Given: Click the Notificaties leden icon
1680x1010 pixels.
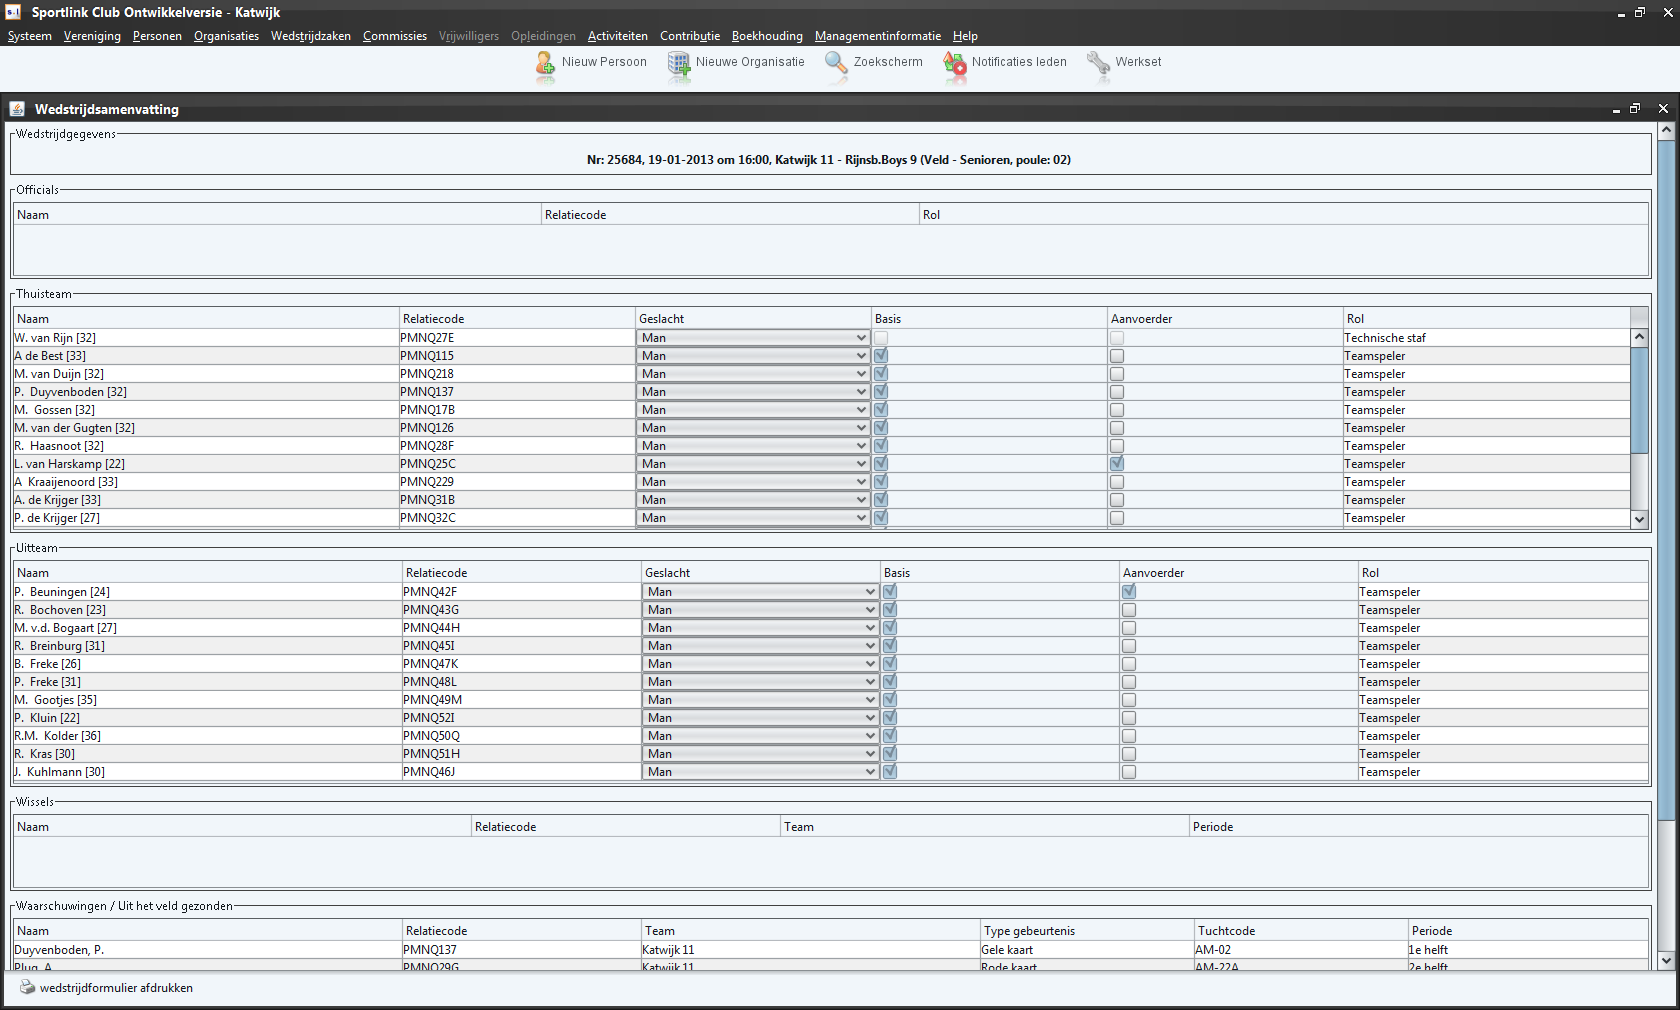Looking at the screenshot, I should pyautogui.click(x=955, y=64).
